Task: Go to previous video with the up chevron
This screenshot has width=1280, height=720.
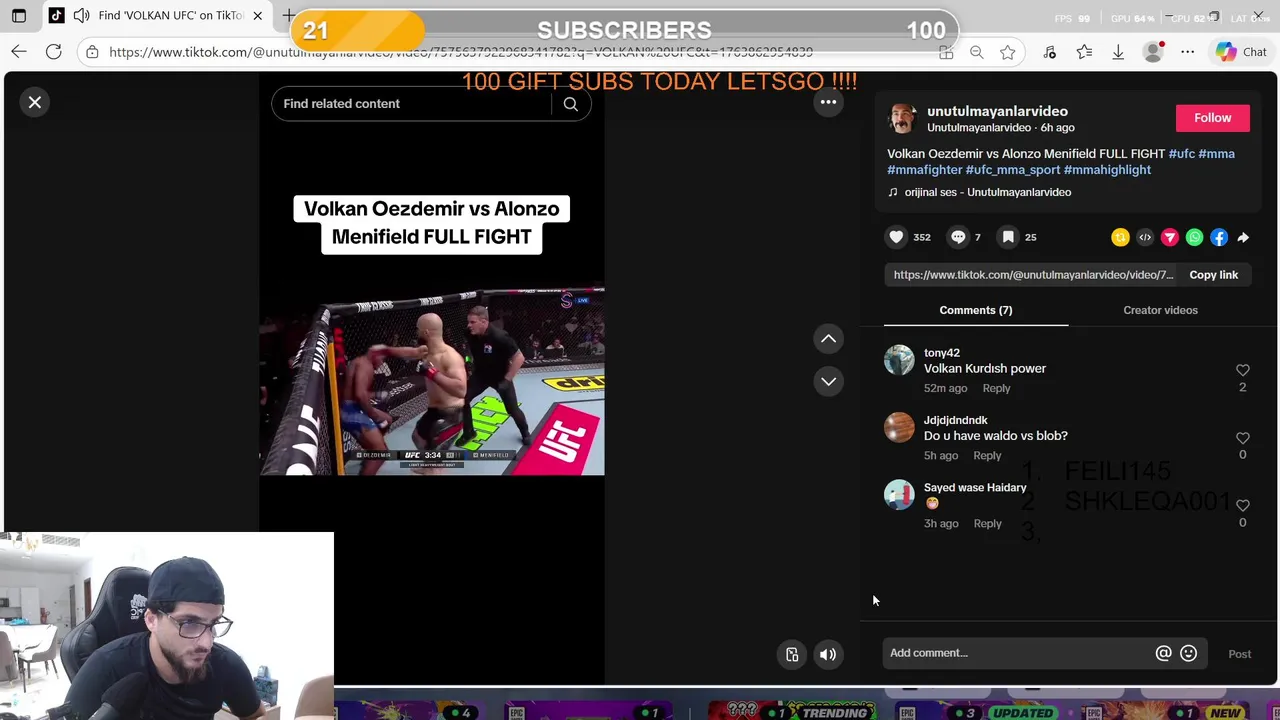Action: (828, 339)
